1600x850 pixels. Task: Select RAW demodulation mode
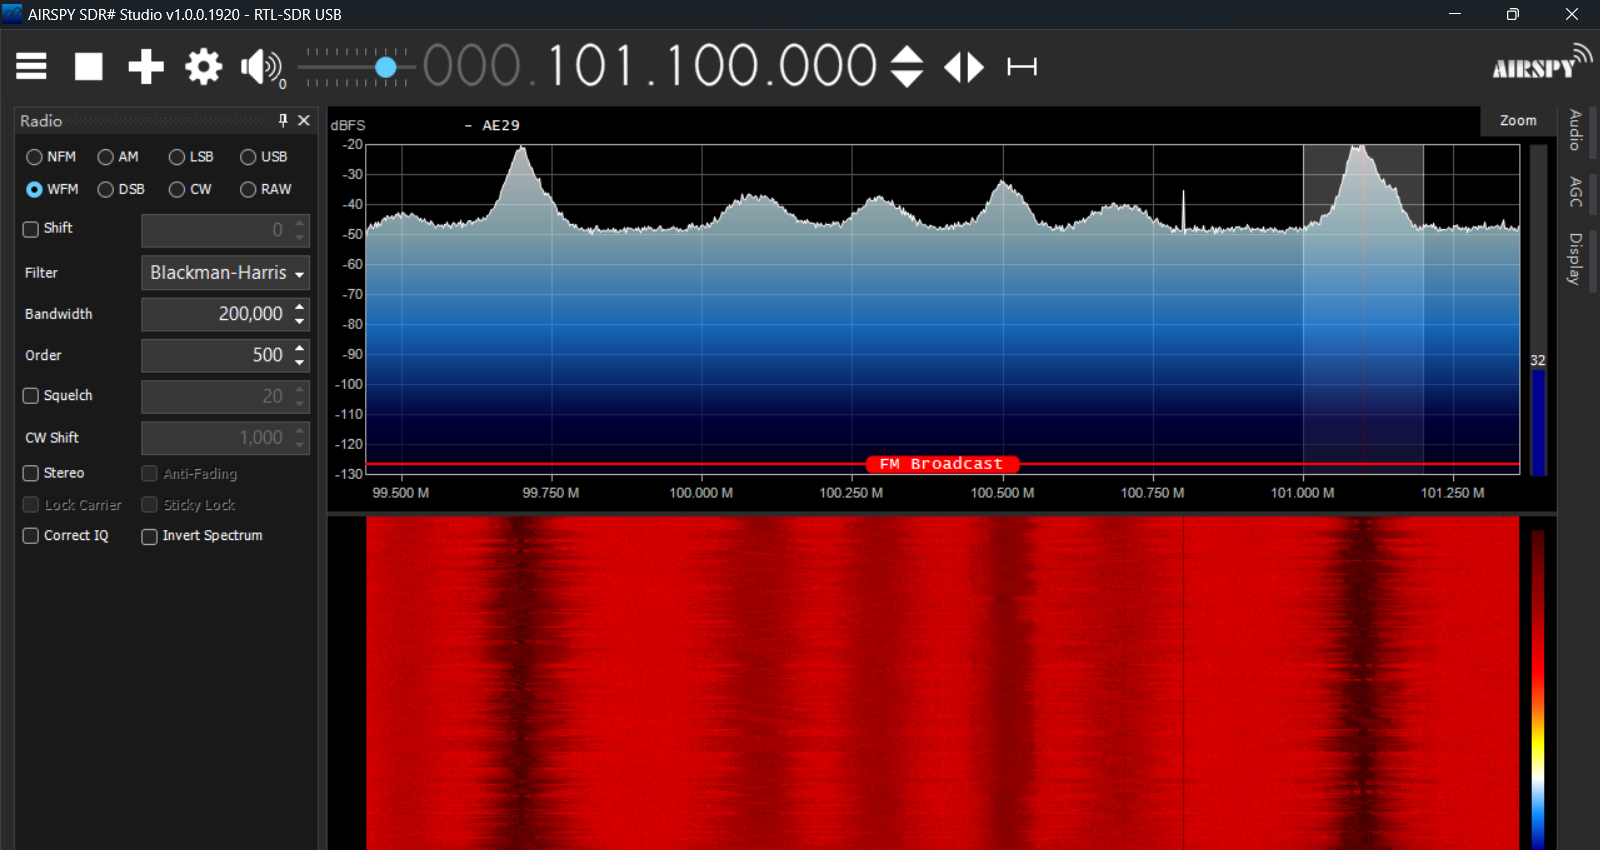(266, 189)
